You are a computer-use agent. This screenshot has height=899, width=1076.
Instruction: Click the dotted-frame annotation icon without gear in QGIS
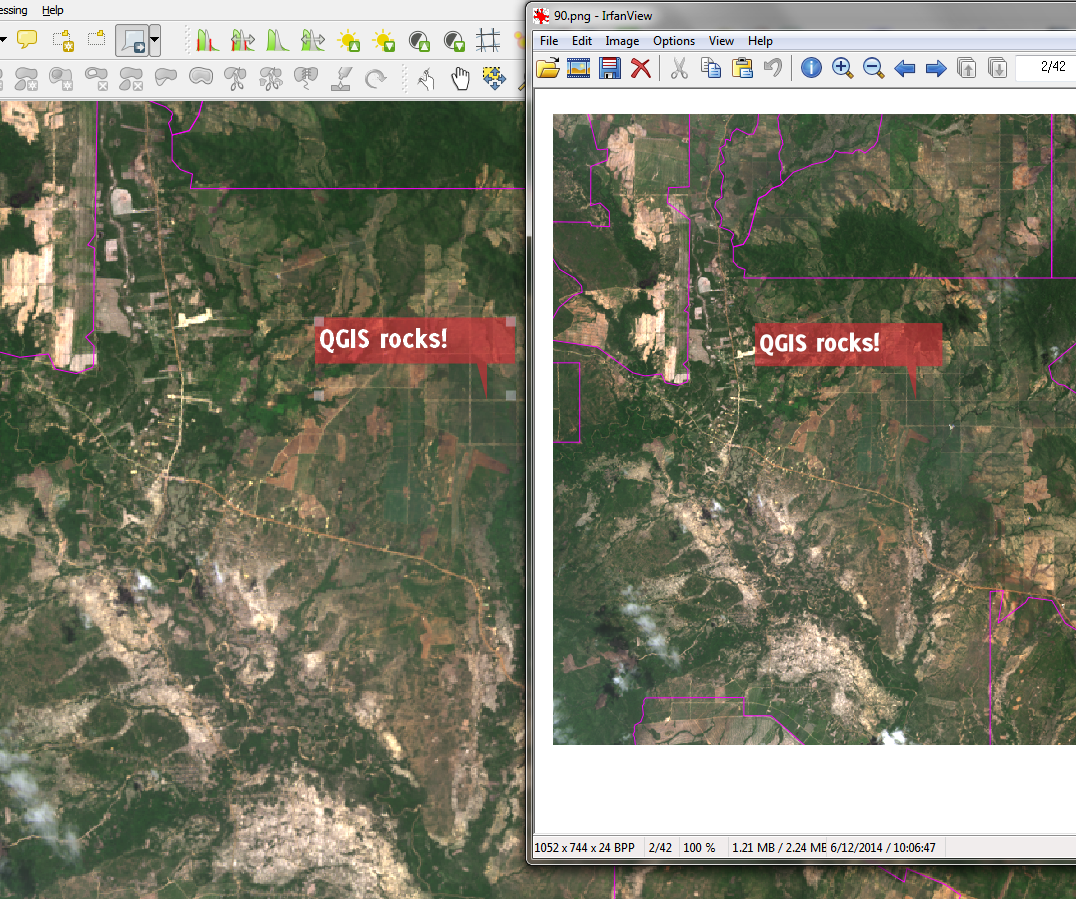[96, 39]
